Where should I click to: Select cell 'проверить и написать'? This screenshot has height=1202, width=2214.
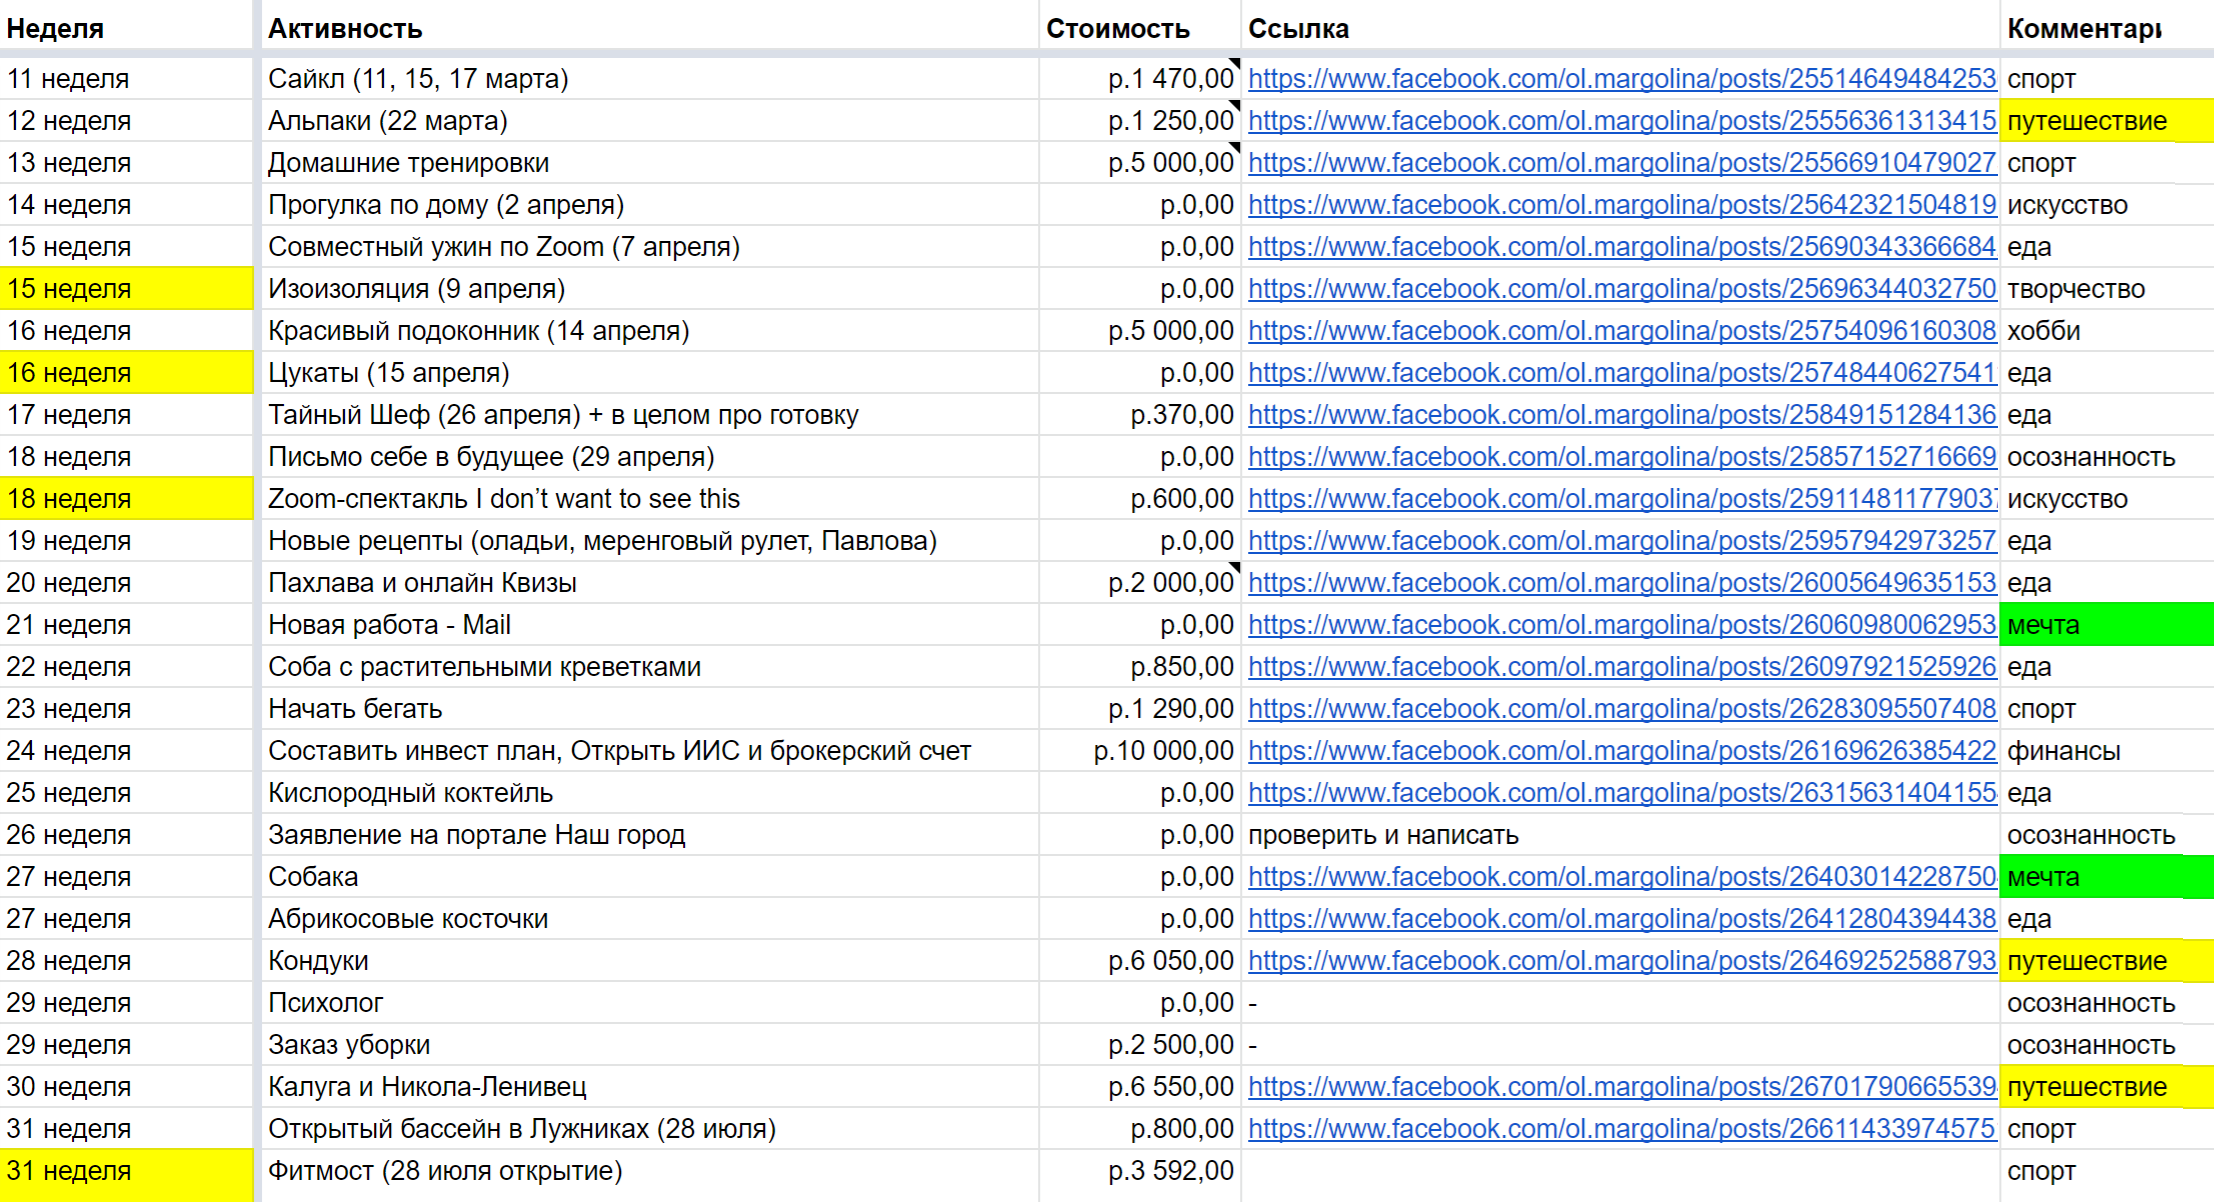pyautogui.click(x=1620, y=834)
